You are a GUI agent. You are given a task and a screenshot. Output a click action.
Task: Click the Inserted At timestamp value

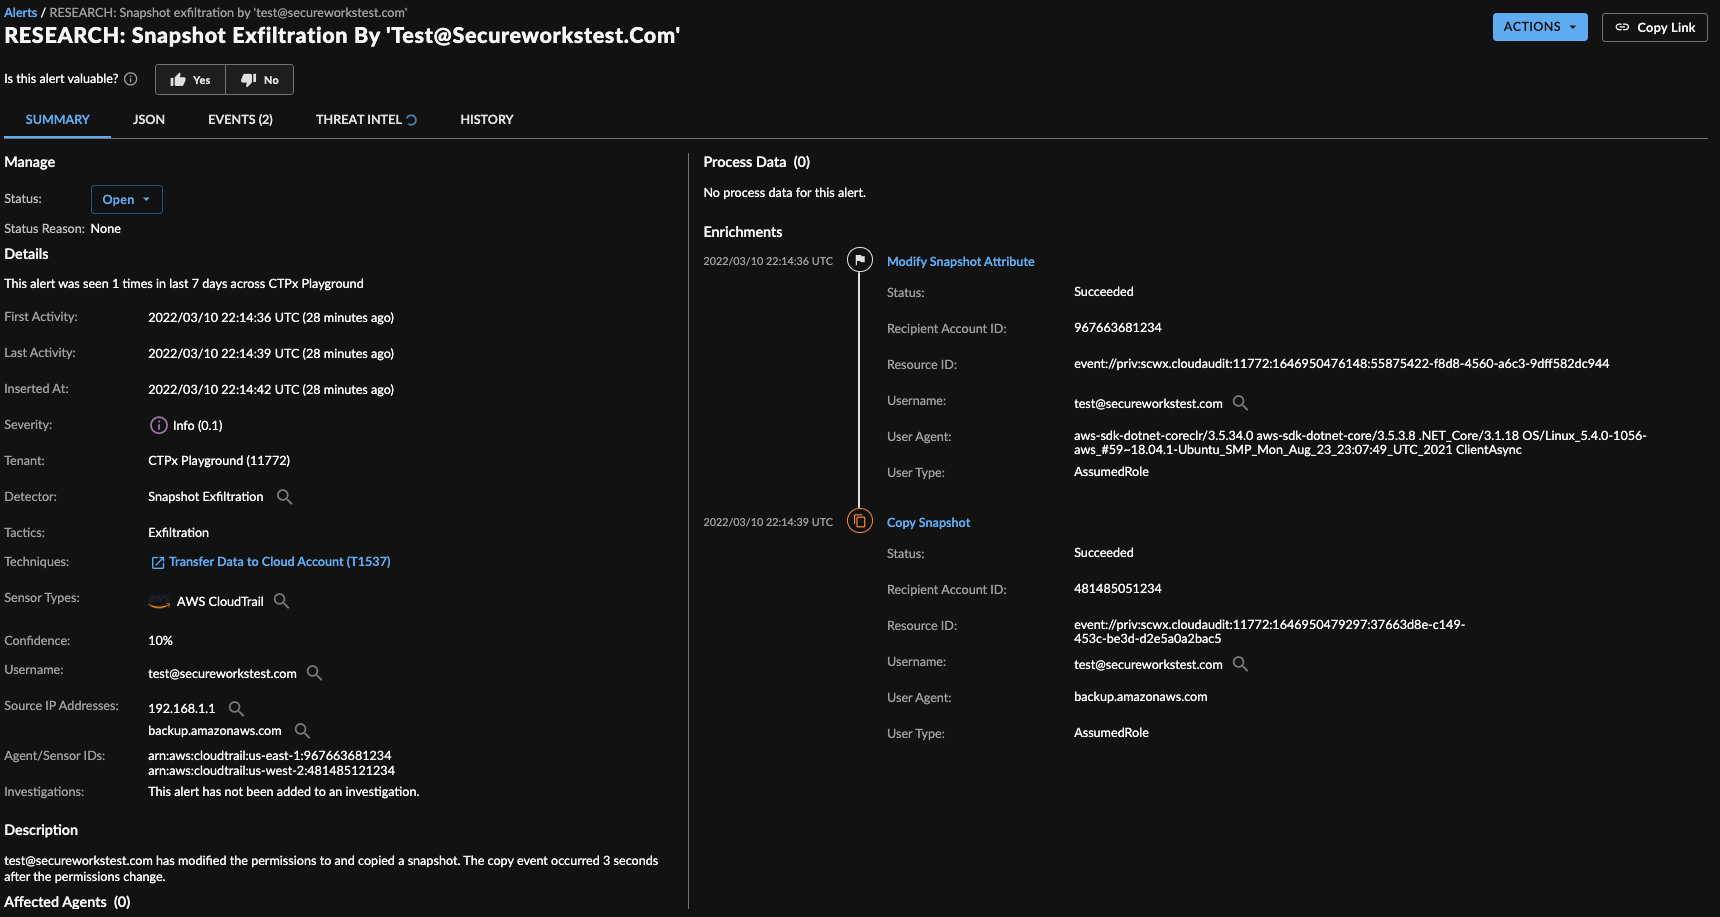point(271,390)
